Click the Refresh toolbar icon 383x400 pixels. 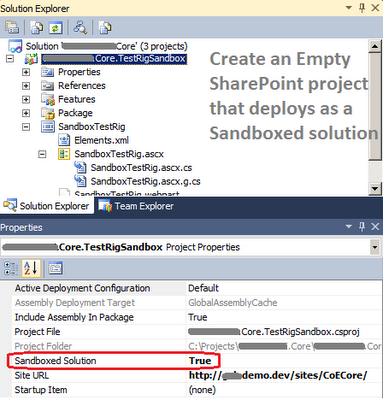pyautogui.click(x=55, y=28)
